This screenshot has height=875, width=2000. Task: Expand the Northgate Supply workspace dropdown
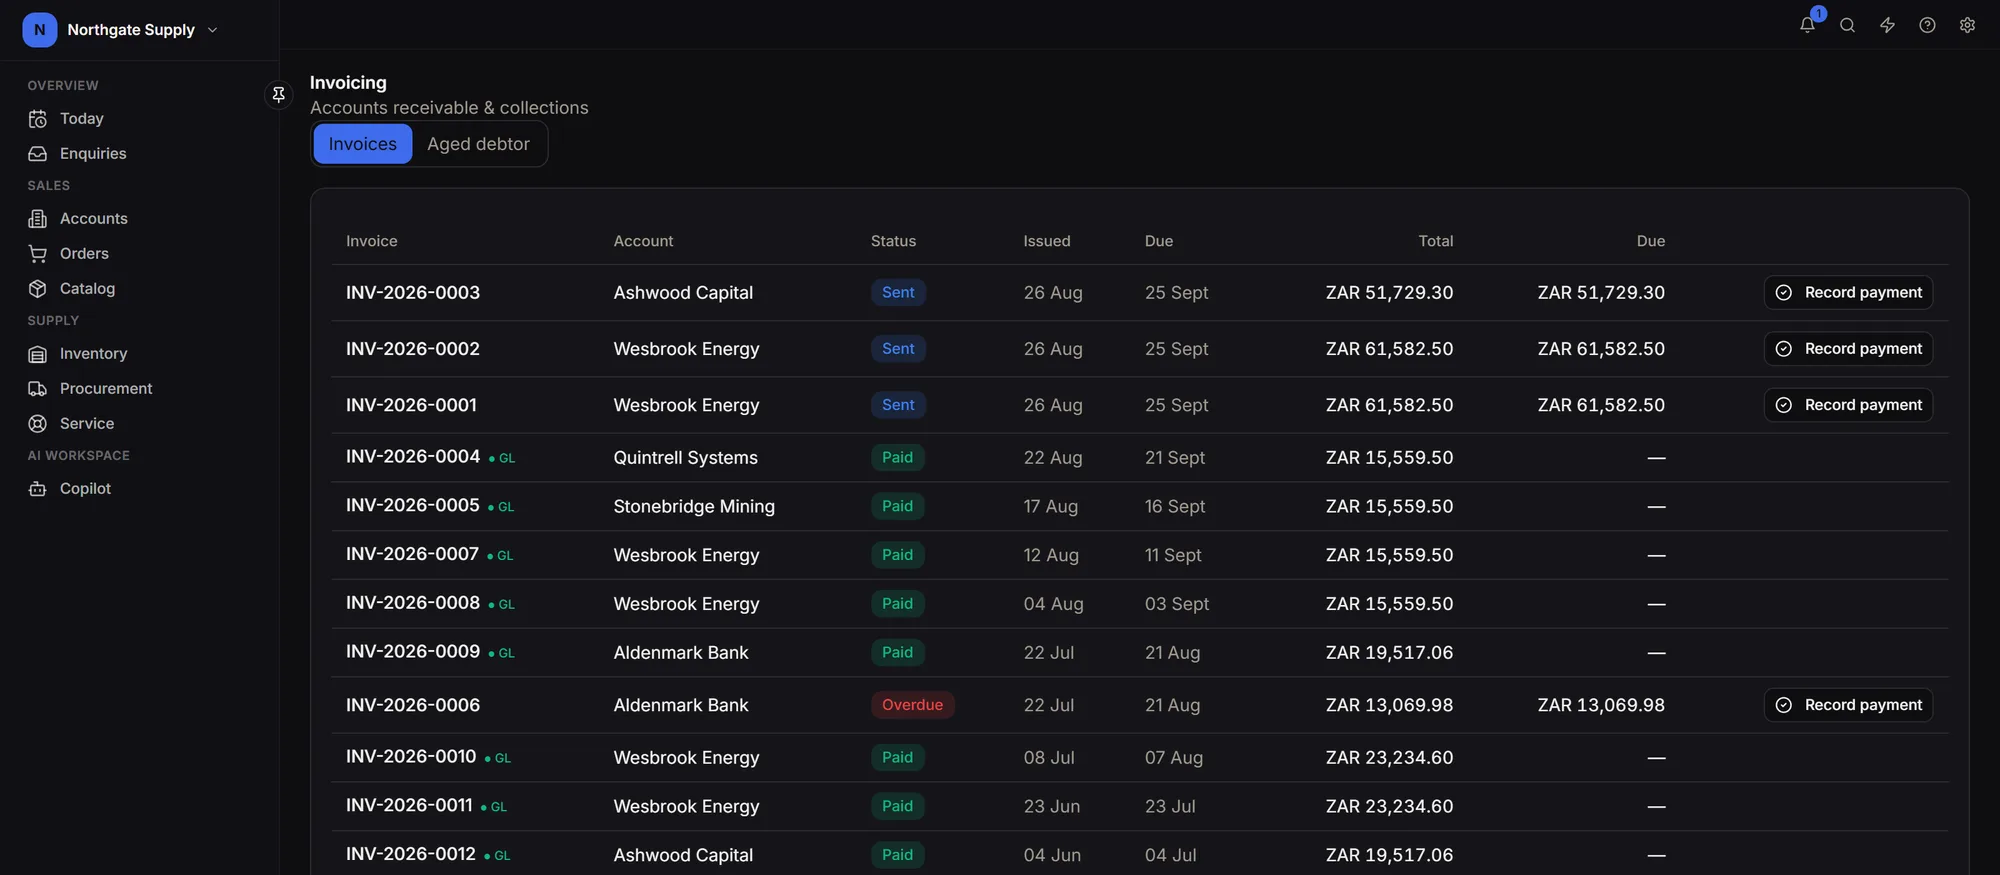click(x=212, y=30)
